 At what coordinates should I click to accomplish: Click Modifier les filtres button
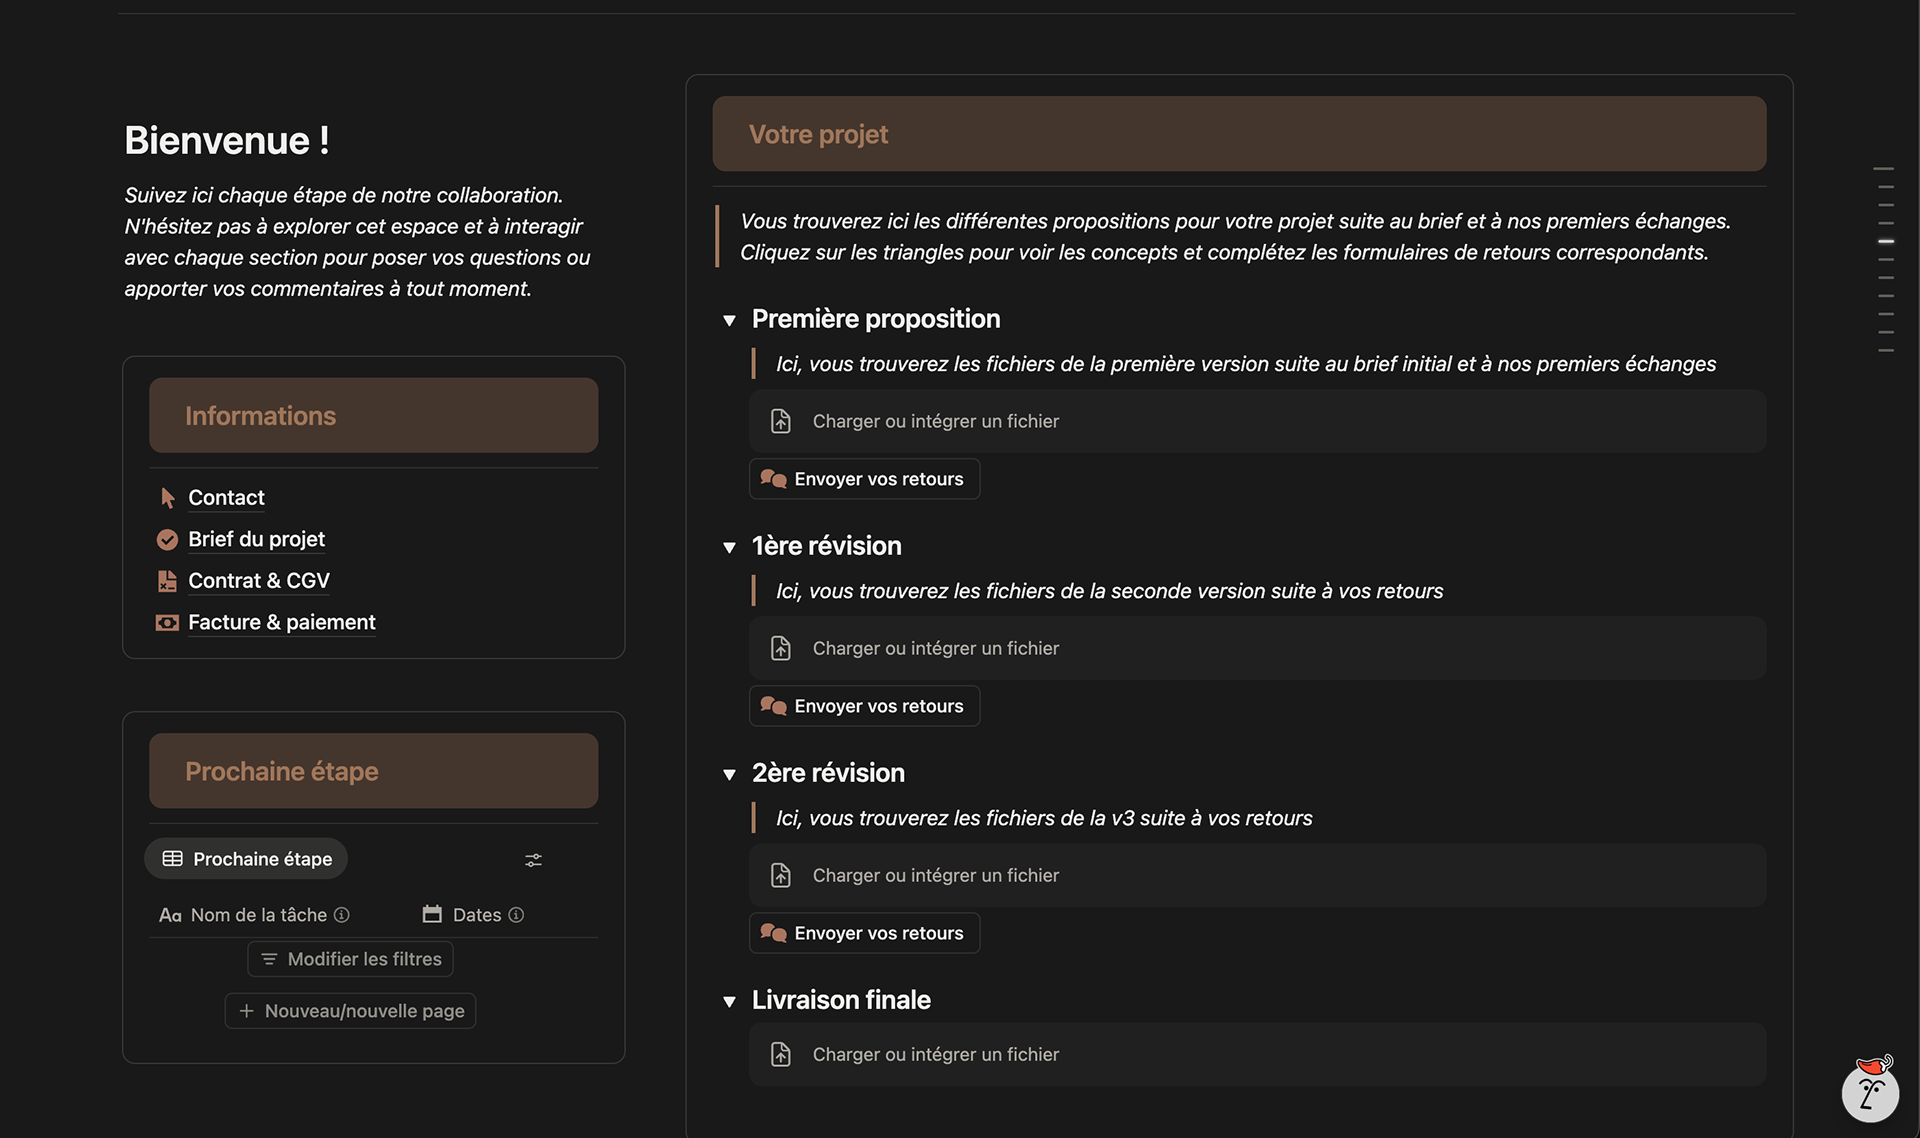click(x=350, y=959)
